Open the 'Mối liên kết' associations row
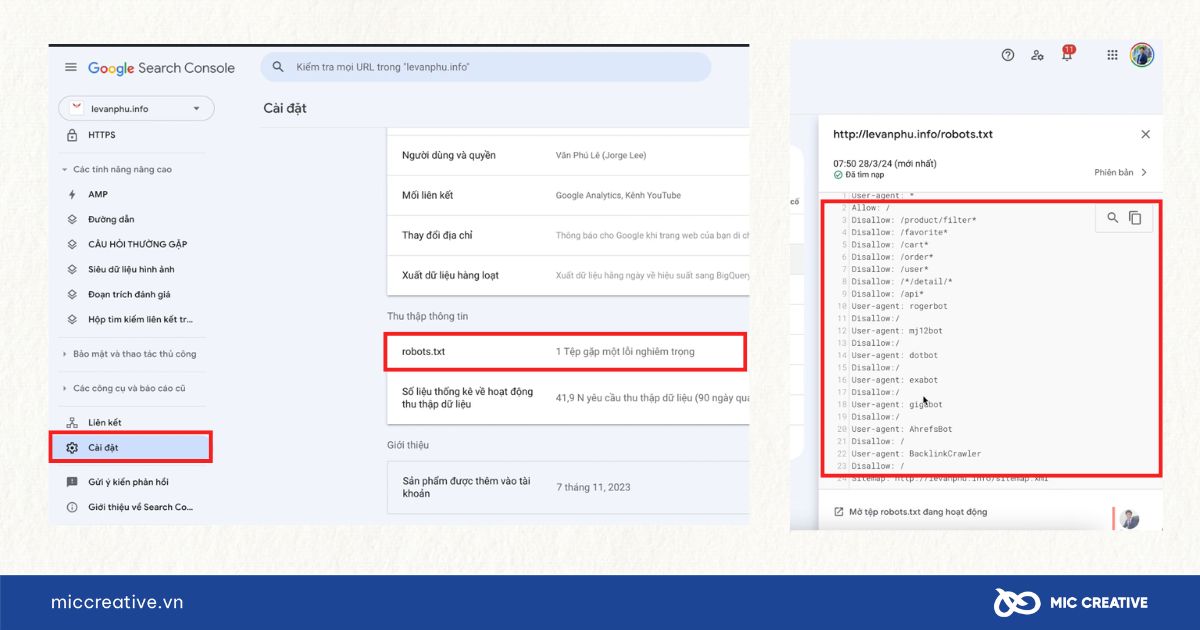The image size is (1200, 630). pos(568,195)
